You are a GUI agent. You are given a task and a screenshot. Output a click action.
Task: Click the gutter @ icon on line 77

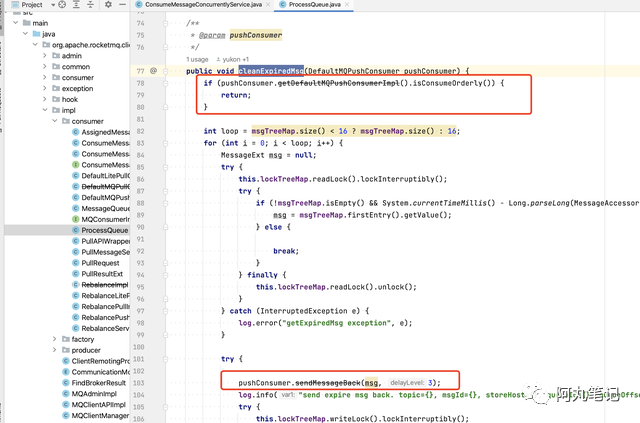pyautogui.click(x=153, y=71)
